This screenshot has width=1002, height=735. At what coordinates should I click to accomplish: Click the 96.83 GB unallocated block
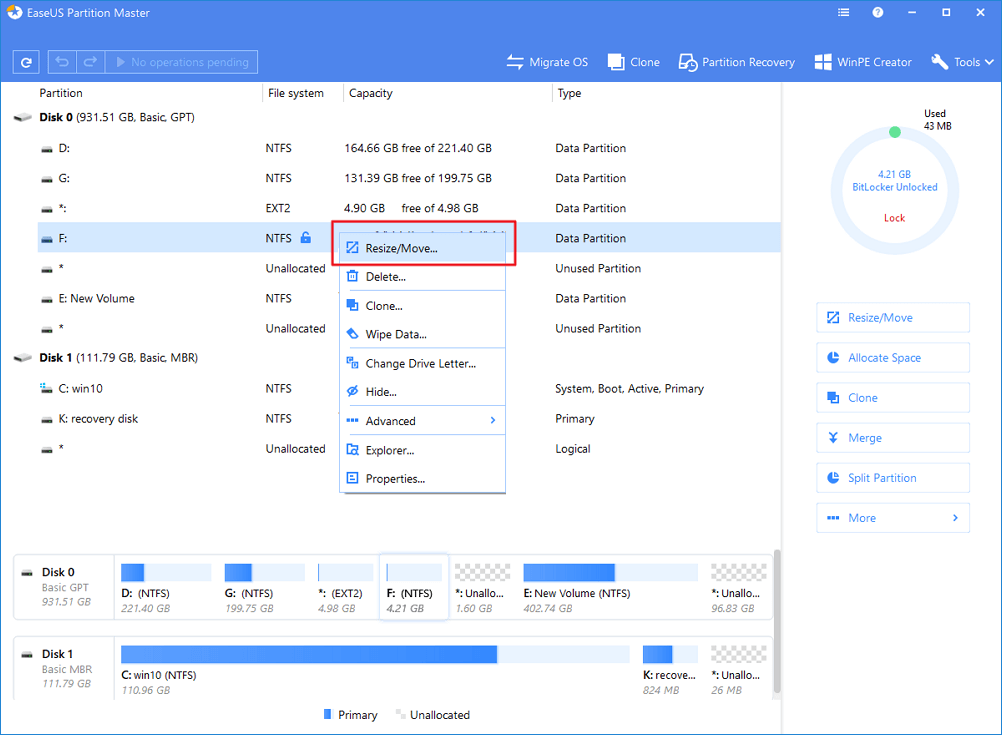(x=739, y=588)
